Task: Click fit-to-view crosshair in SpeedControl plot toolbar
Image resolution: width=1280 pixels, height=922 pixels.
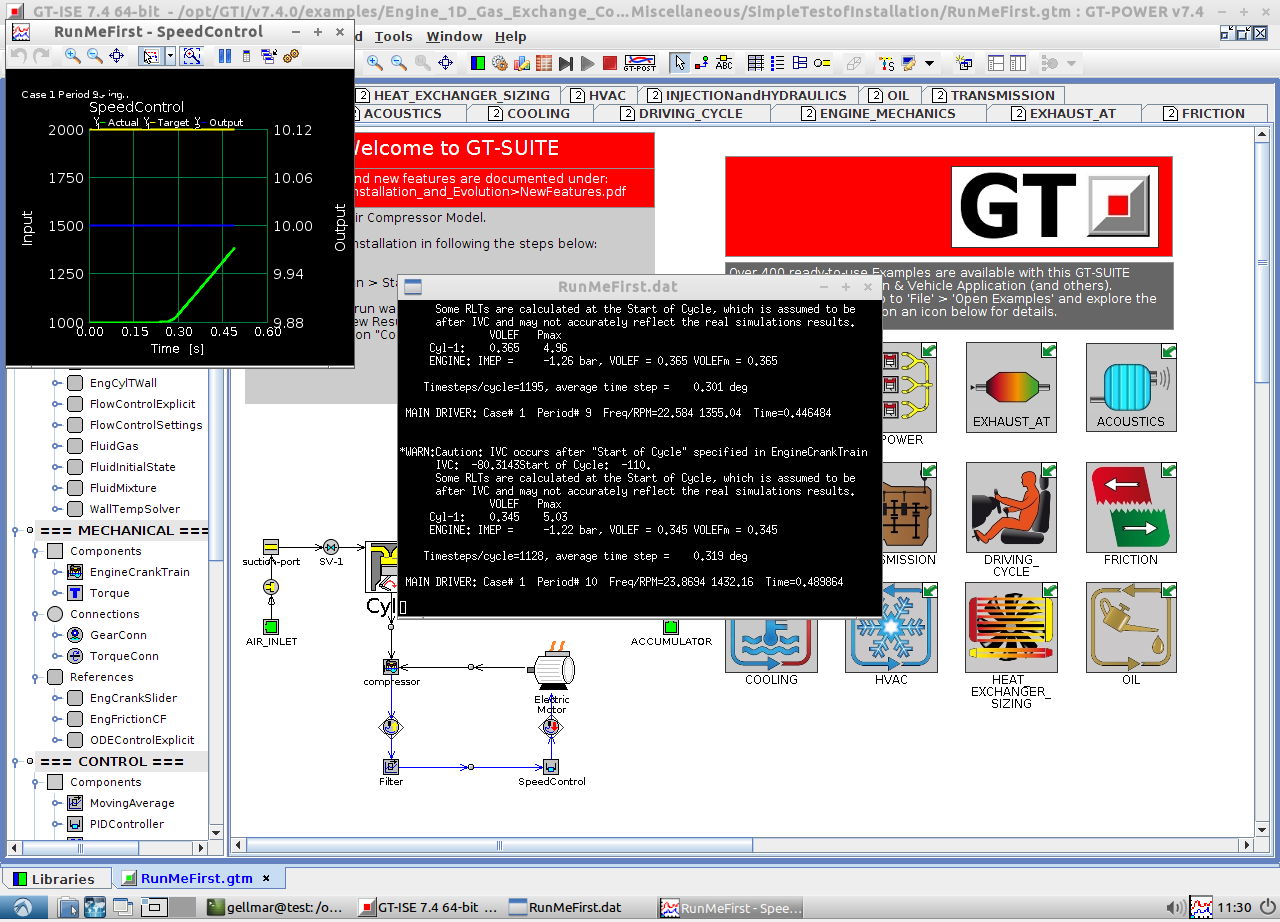Action: pyautogui.click(x=116, y=56)
